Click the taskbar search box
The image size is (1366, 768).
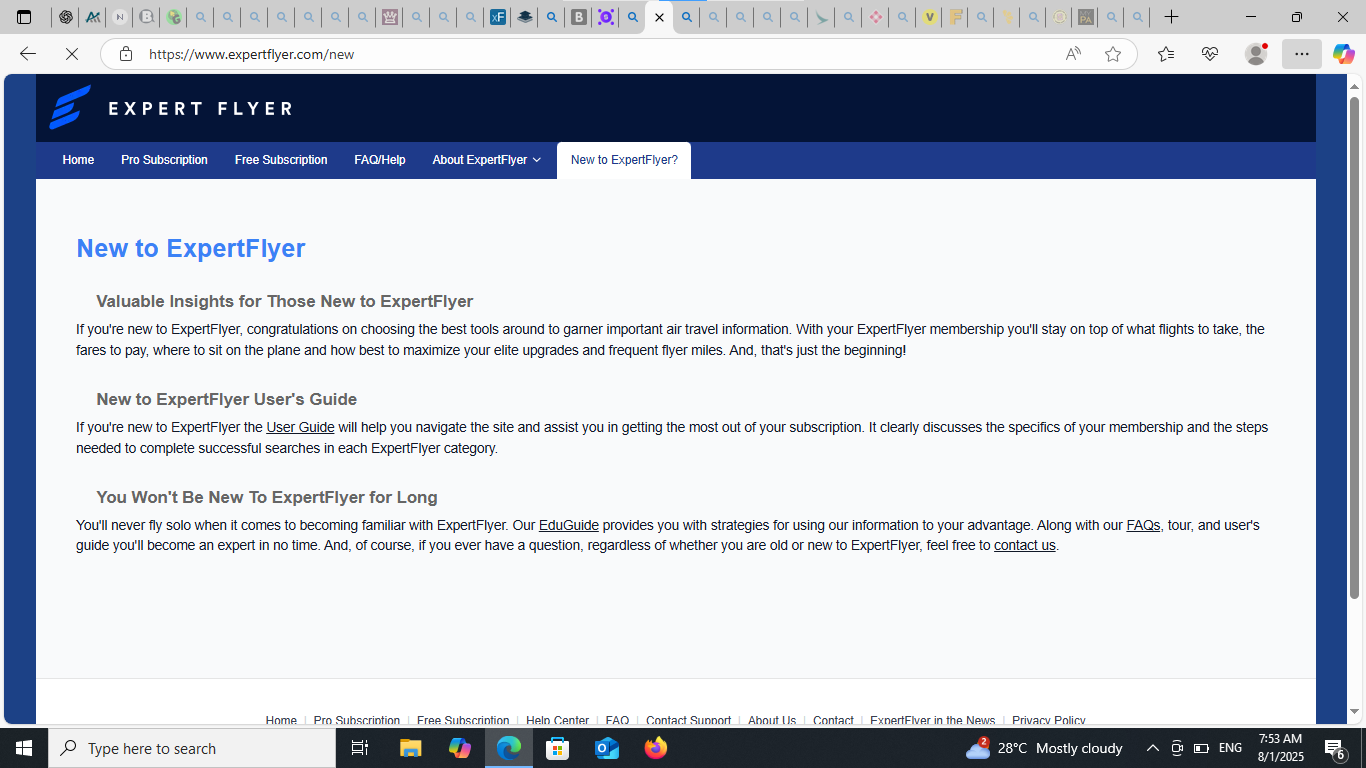tap(192, 748)
